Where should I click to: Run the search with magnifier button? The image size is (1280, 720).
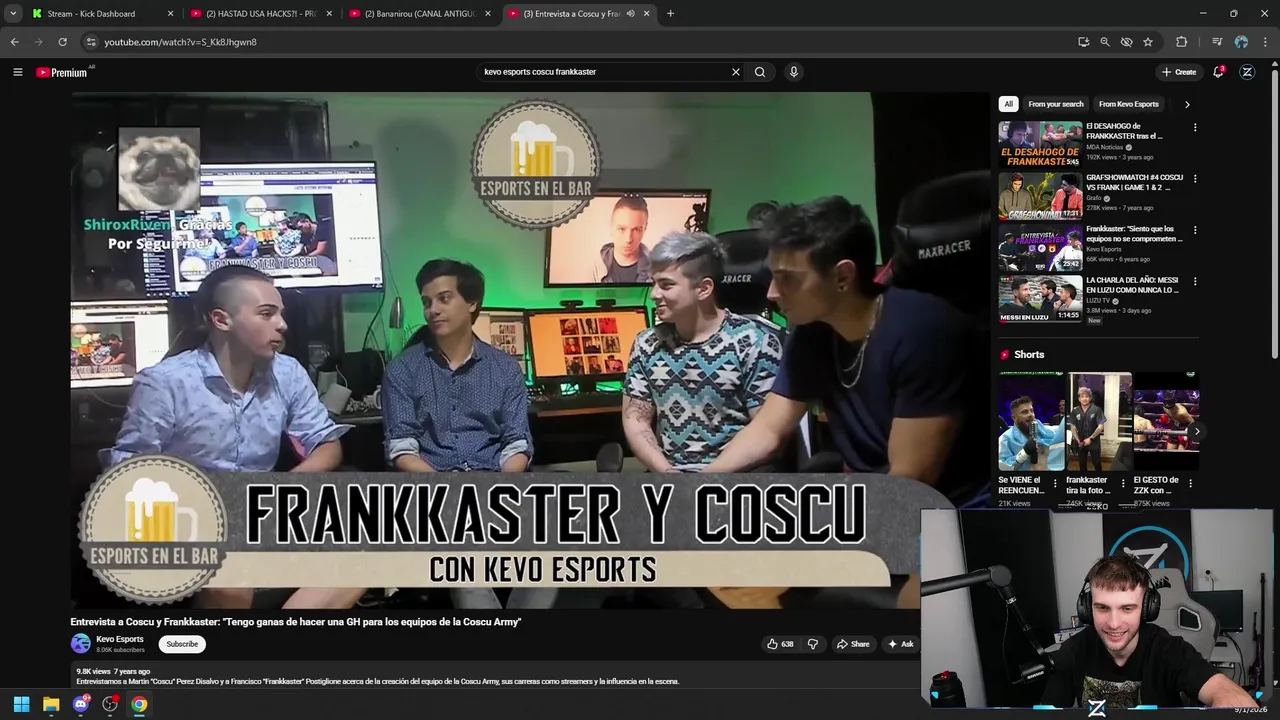click(760, 72)
